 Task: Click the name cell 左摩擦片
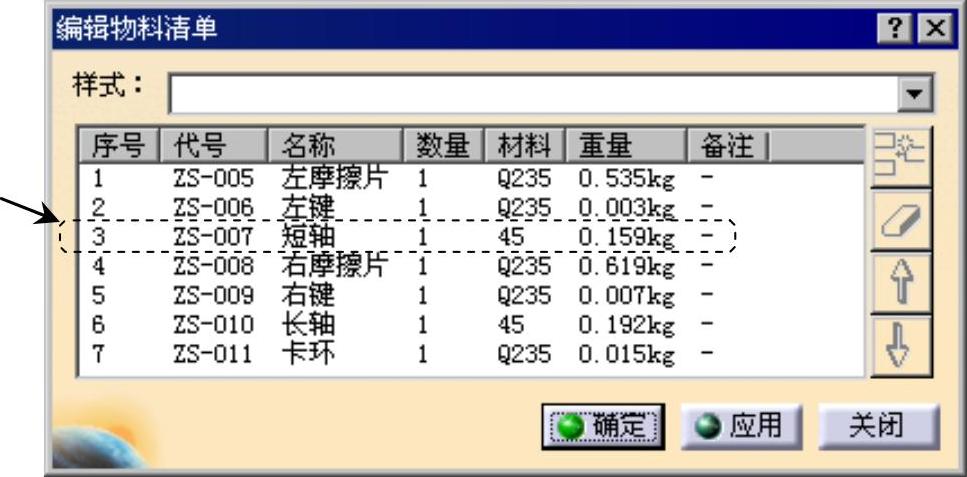(x=335, y=179)
